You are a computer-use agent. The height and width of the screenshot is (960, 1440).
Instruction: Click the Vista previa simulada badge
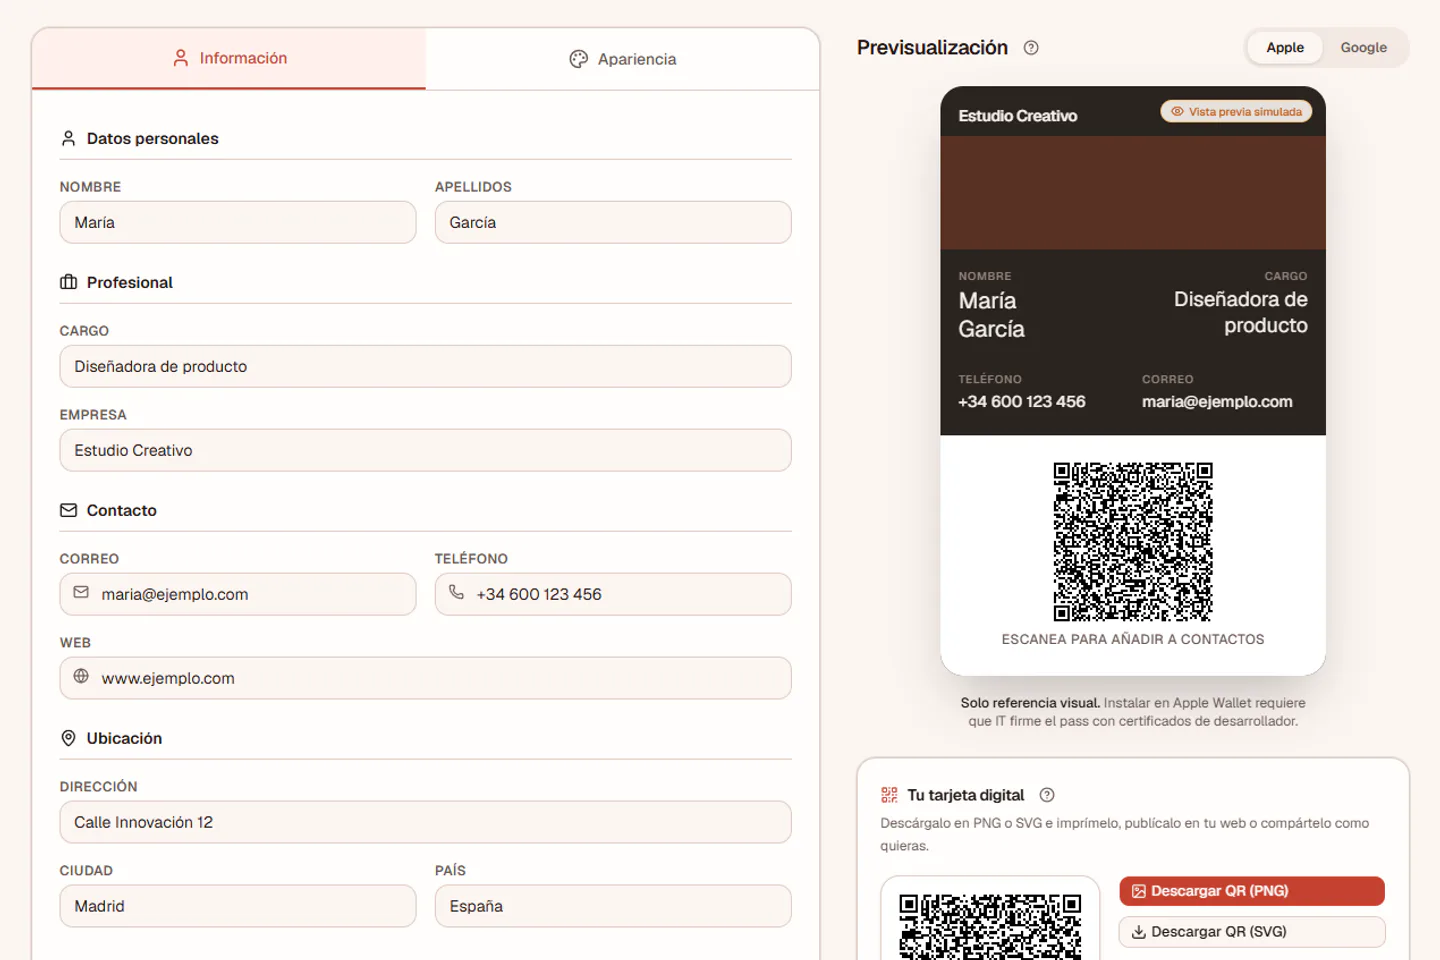[1236, 112]
